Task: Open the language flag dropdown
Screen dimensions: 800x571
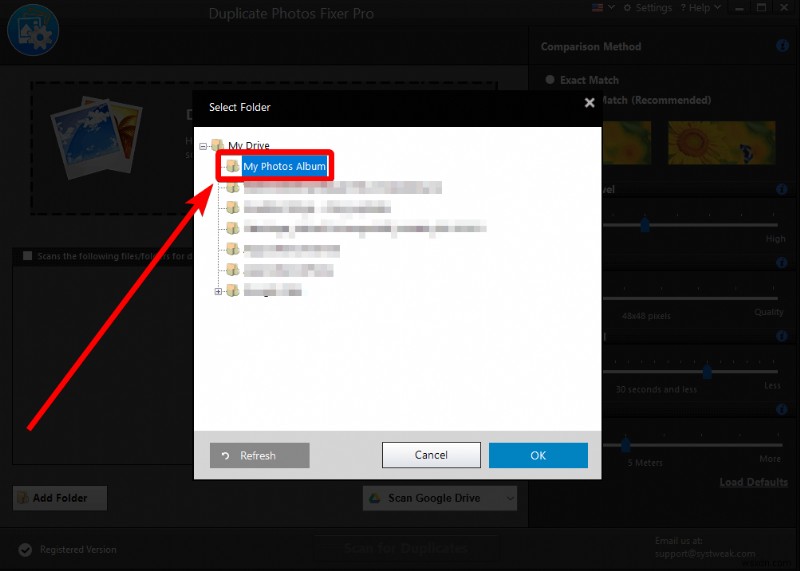Action: 603,8
